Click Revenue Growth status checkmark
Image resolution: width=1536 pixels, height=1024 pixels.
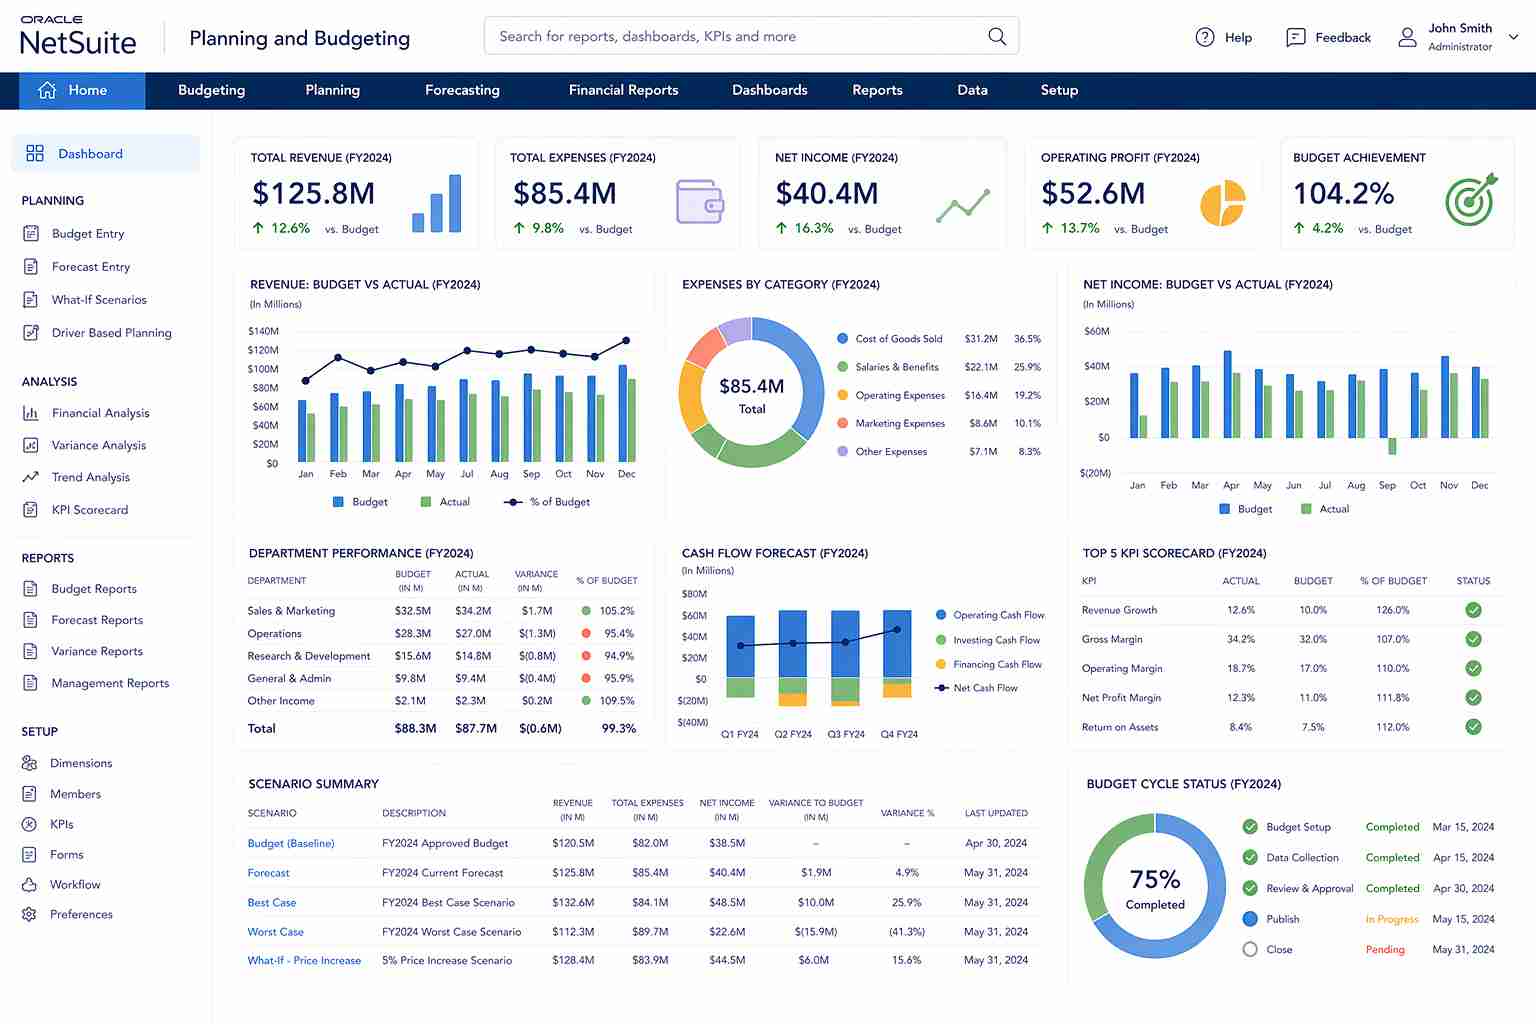pyautogui.click(x=1473, y=610)
